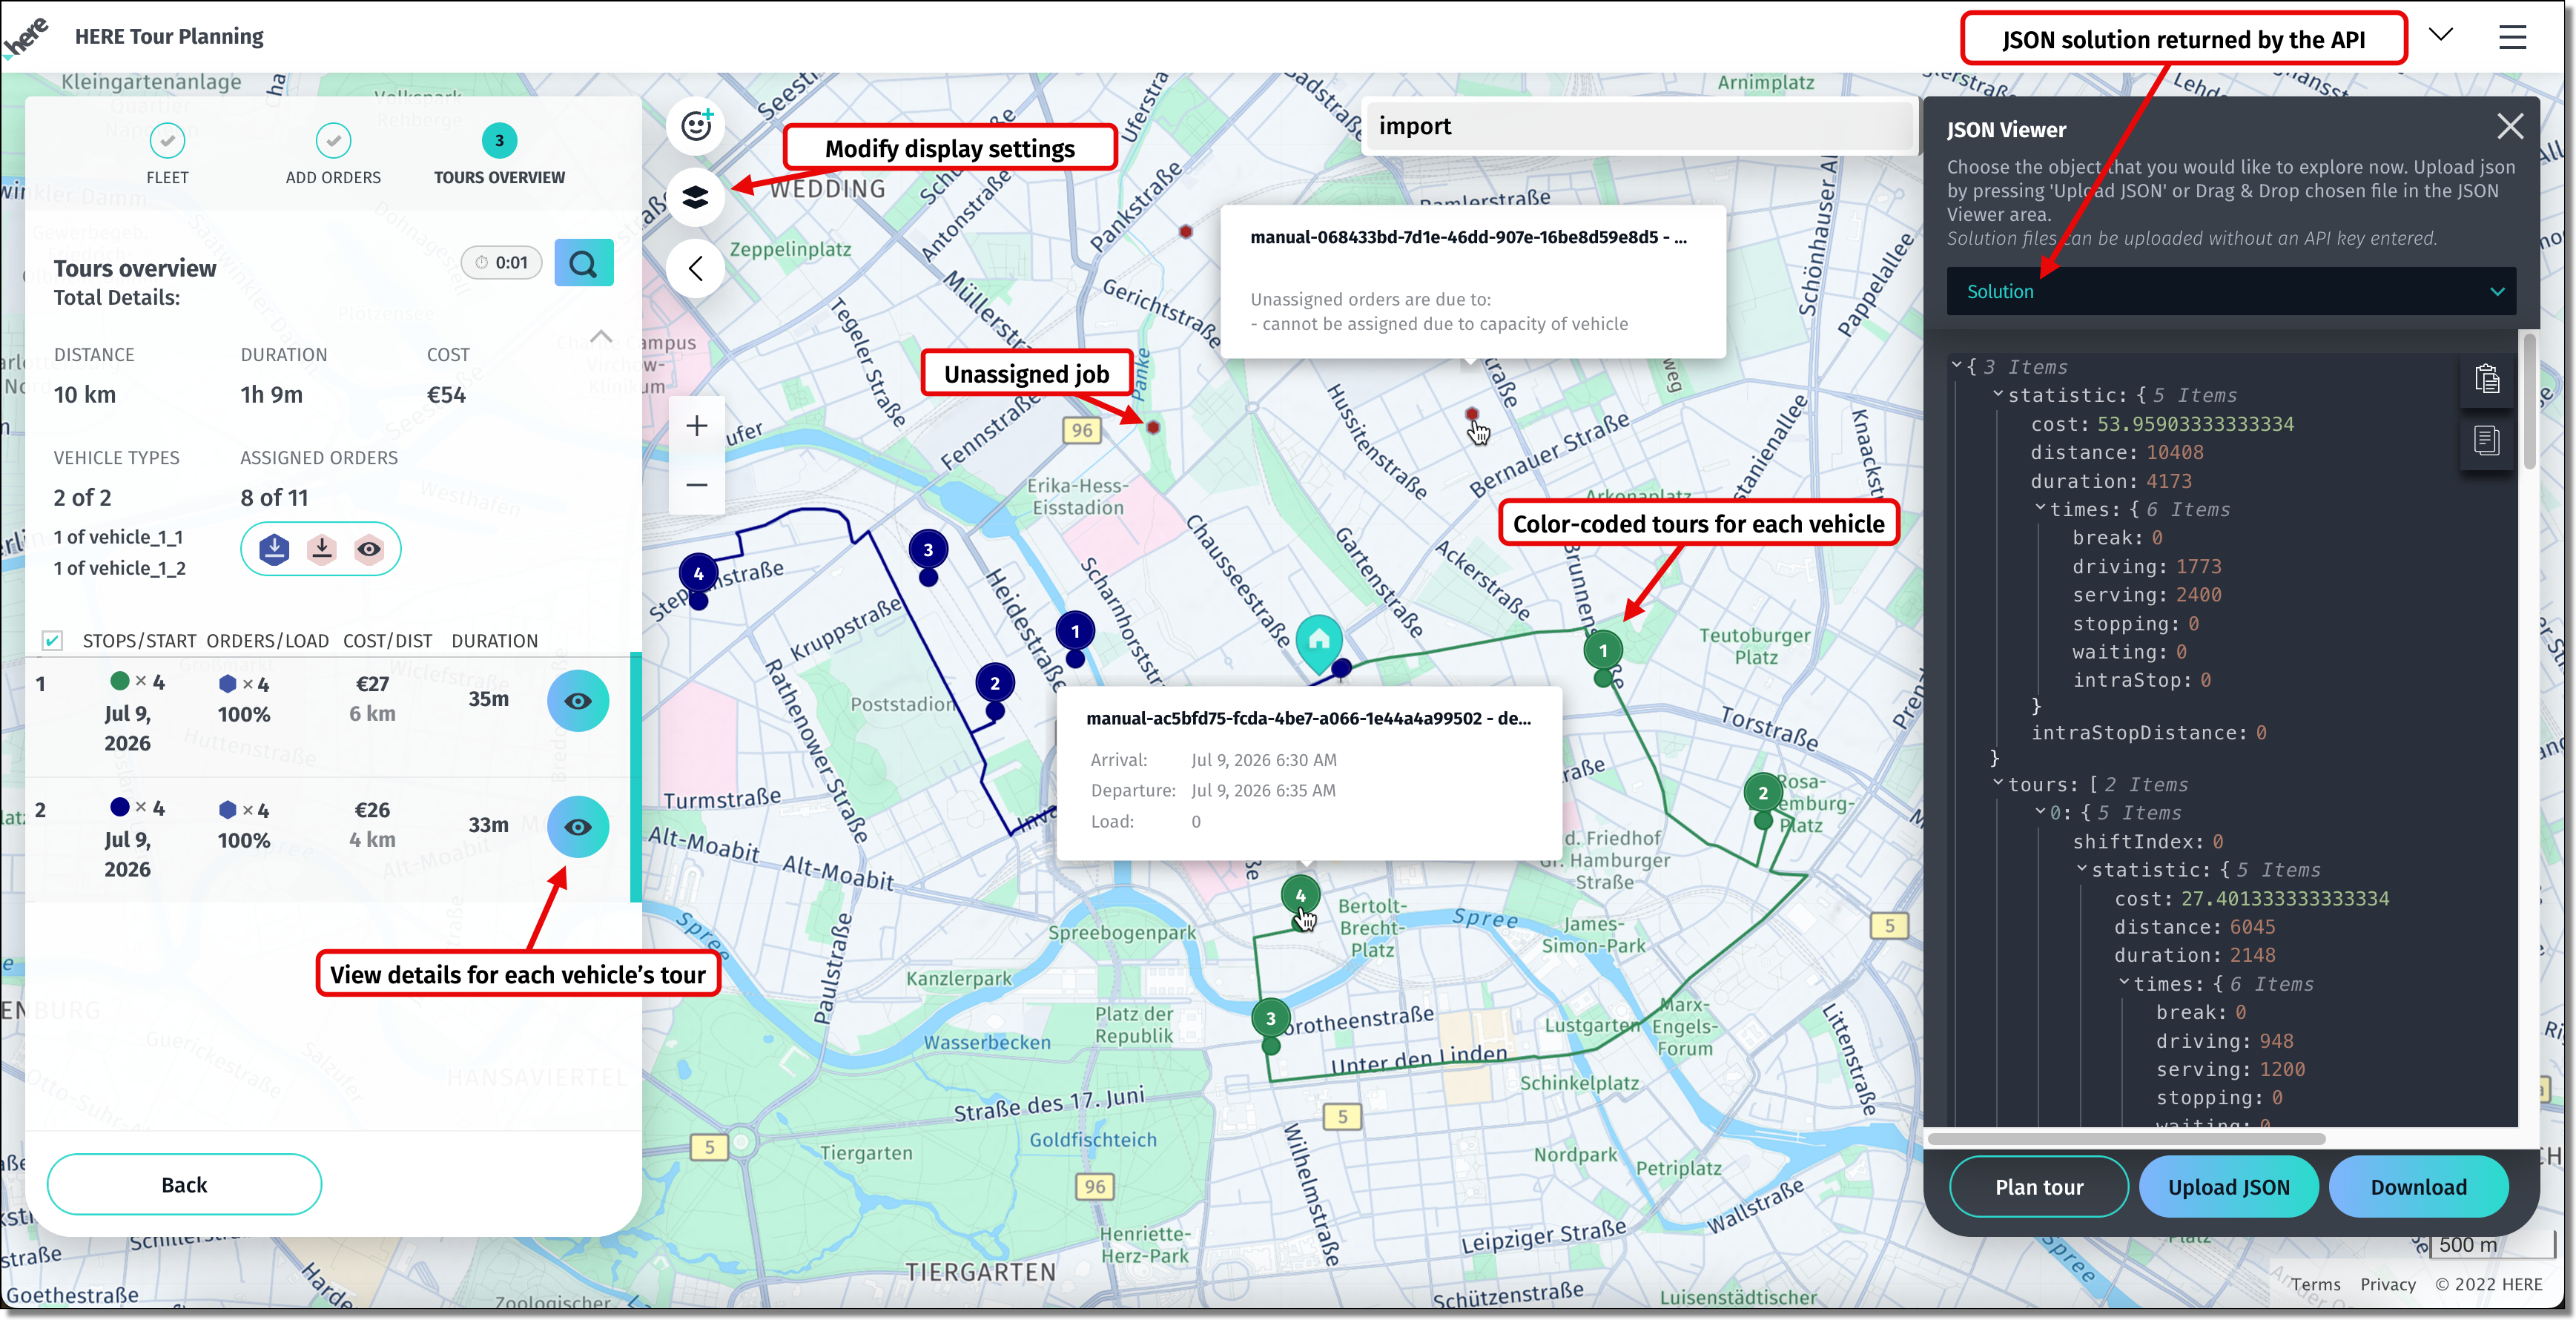Screen dimensions: 2576x1320
Task: Select the Tours Overview step
Action: 499,154
